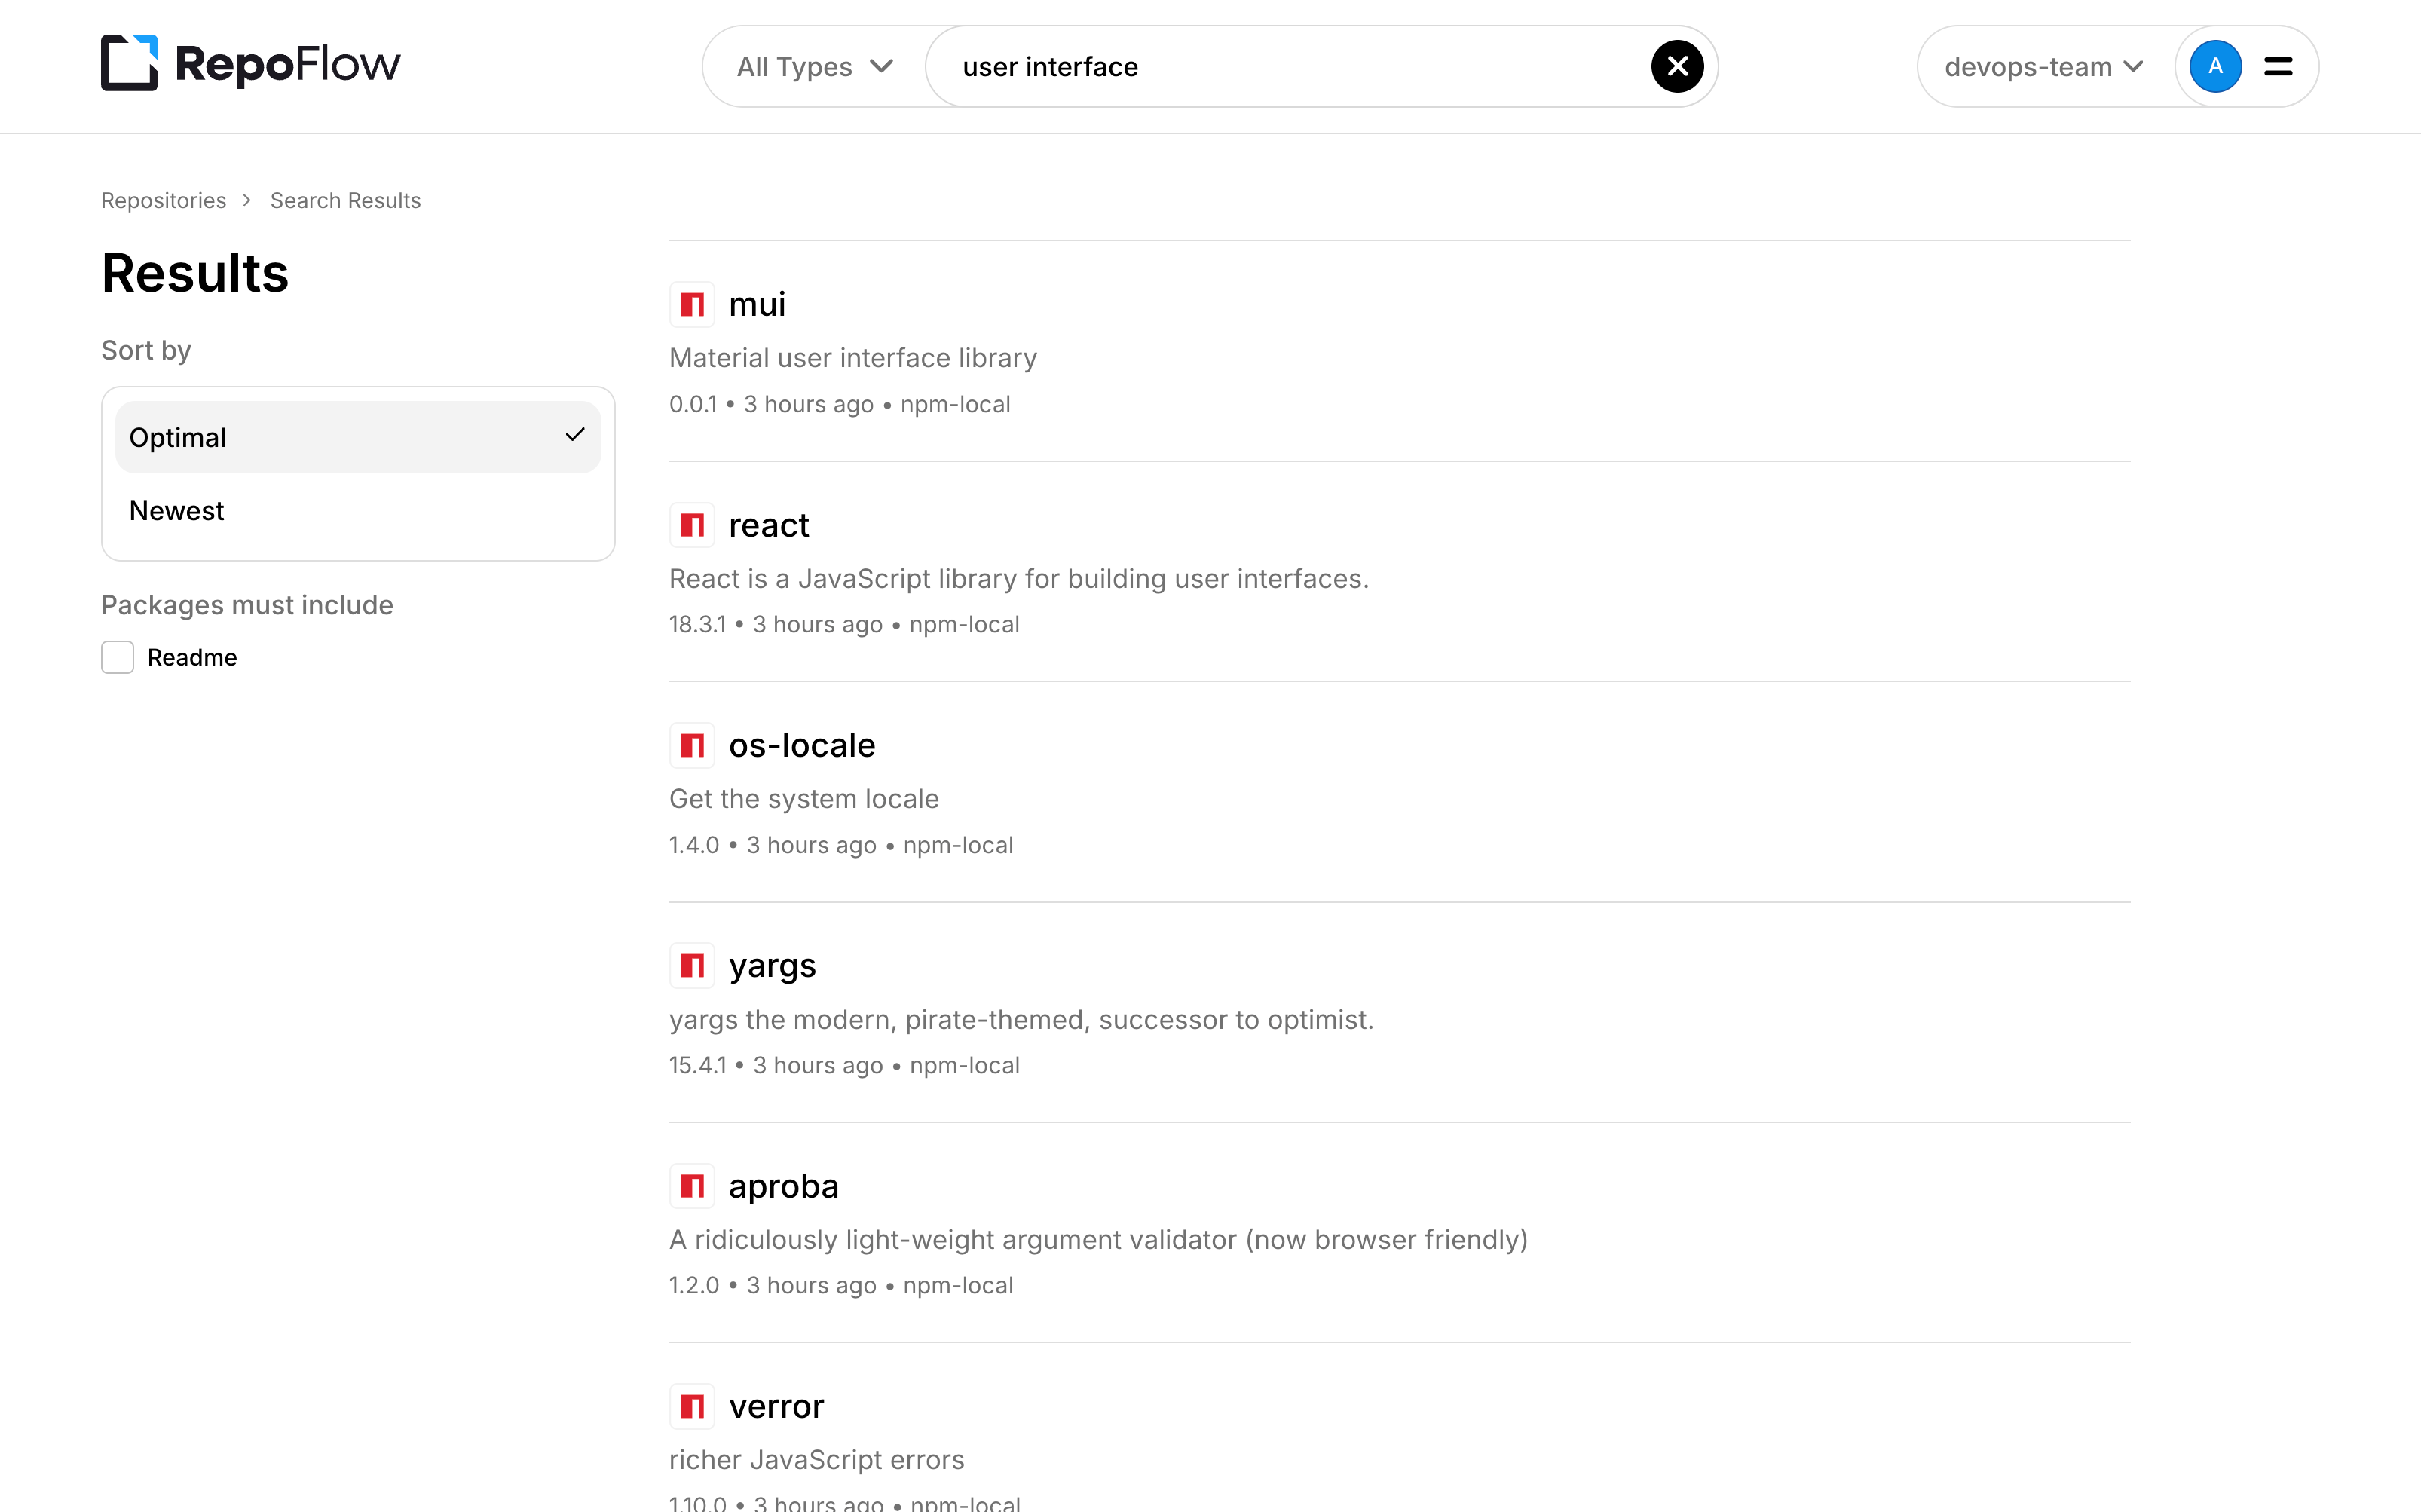Click 'React is a JavaScript library' description

click(x=1019, y=579)
